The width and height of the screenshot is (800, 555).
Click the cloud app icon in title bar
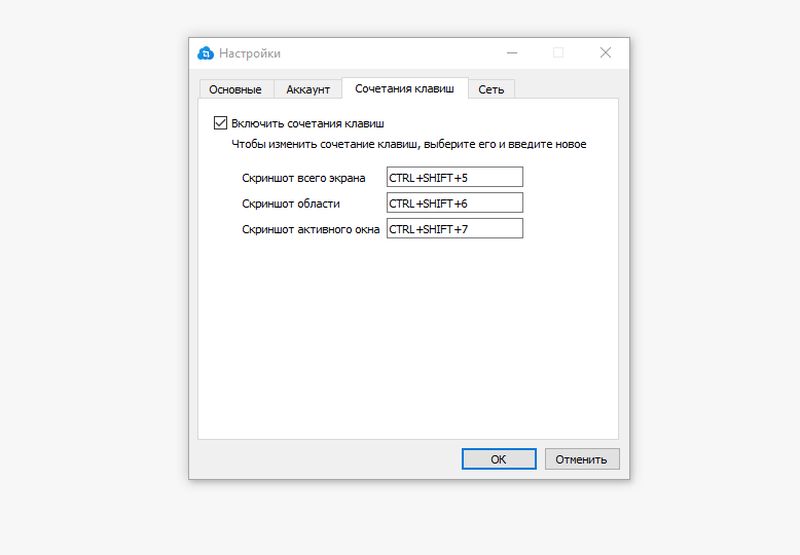point(207,53)
